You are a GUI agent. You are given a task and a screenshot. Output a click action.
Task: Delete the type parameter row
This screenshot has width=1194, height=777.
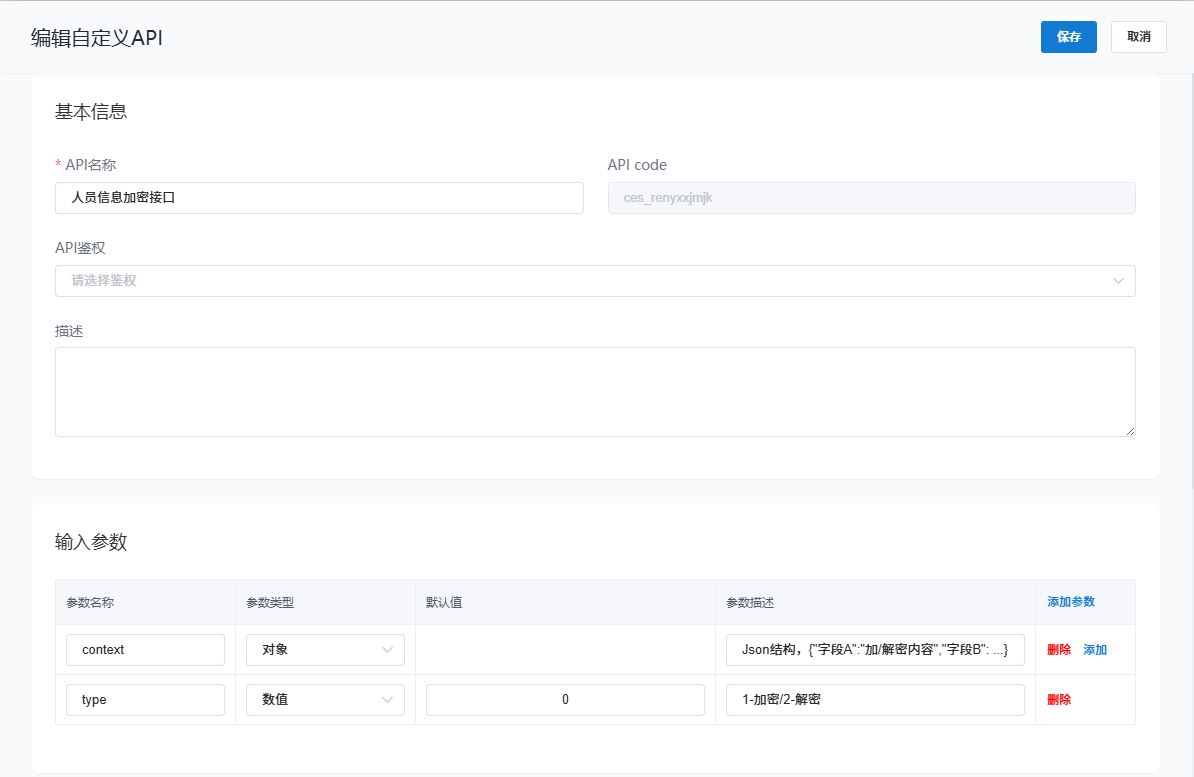(x=1059, y=700)
